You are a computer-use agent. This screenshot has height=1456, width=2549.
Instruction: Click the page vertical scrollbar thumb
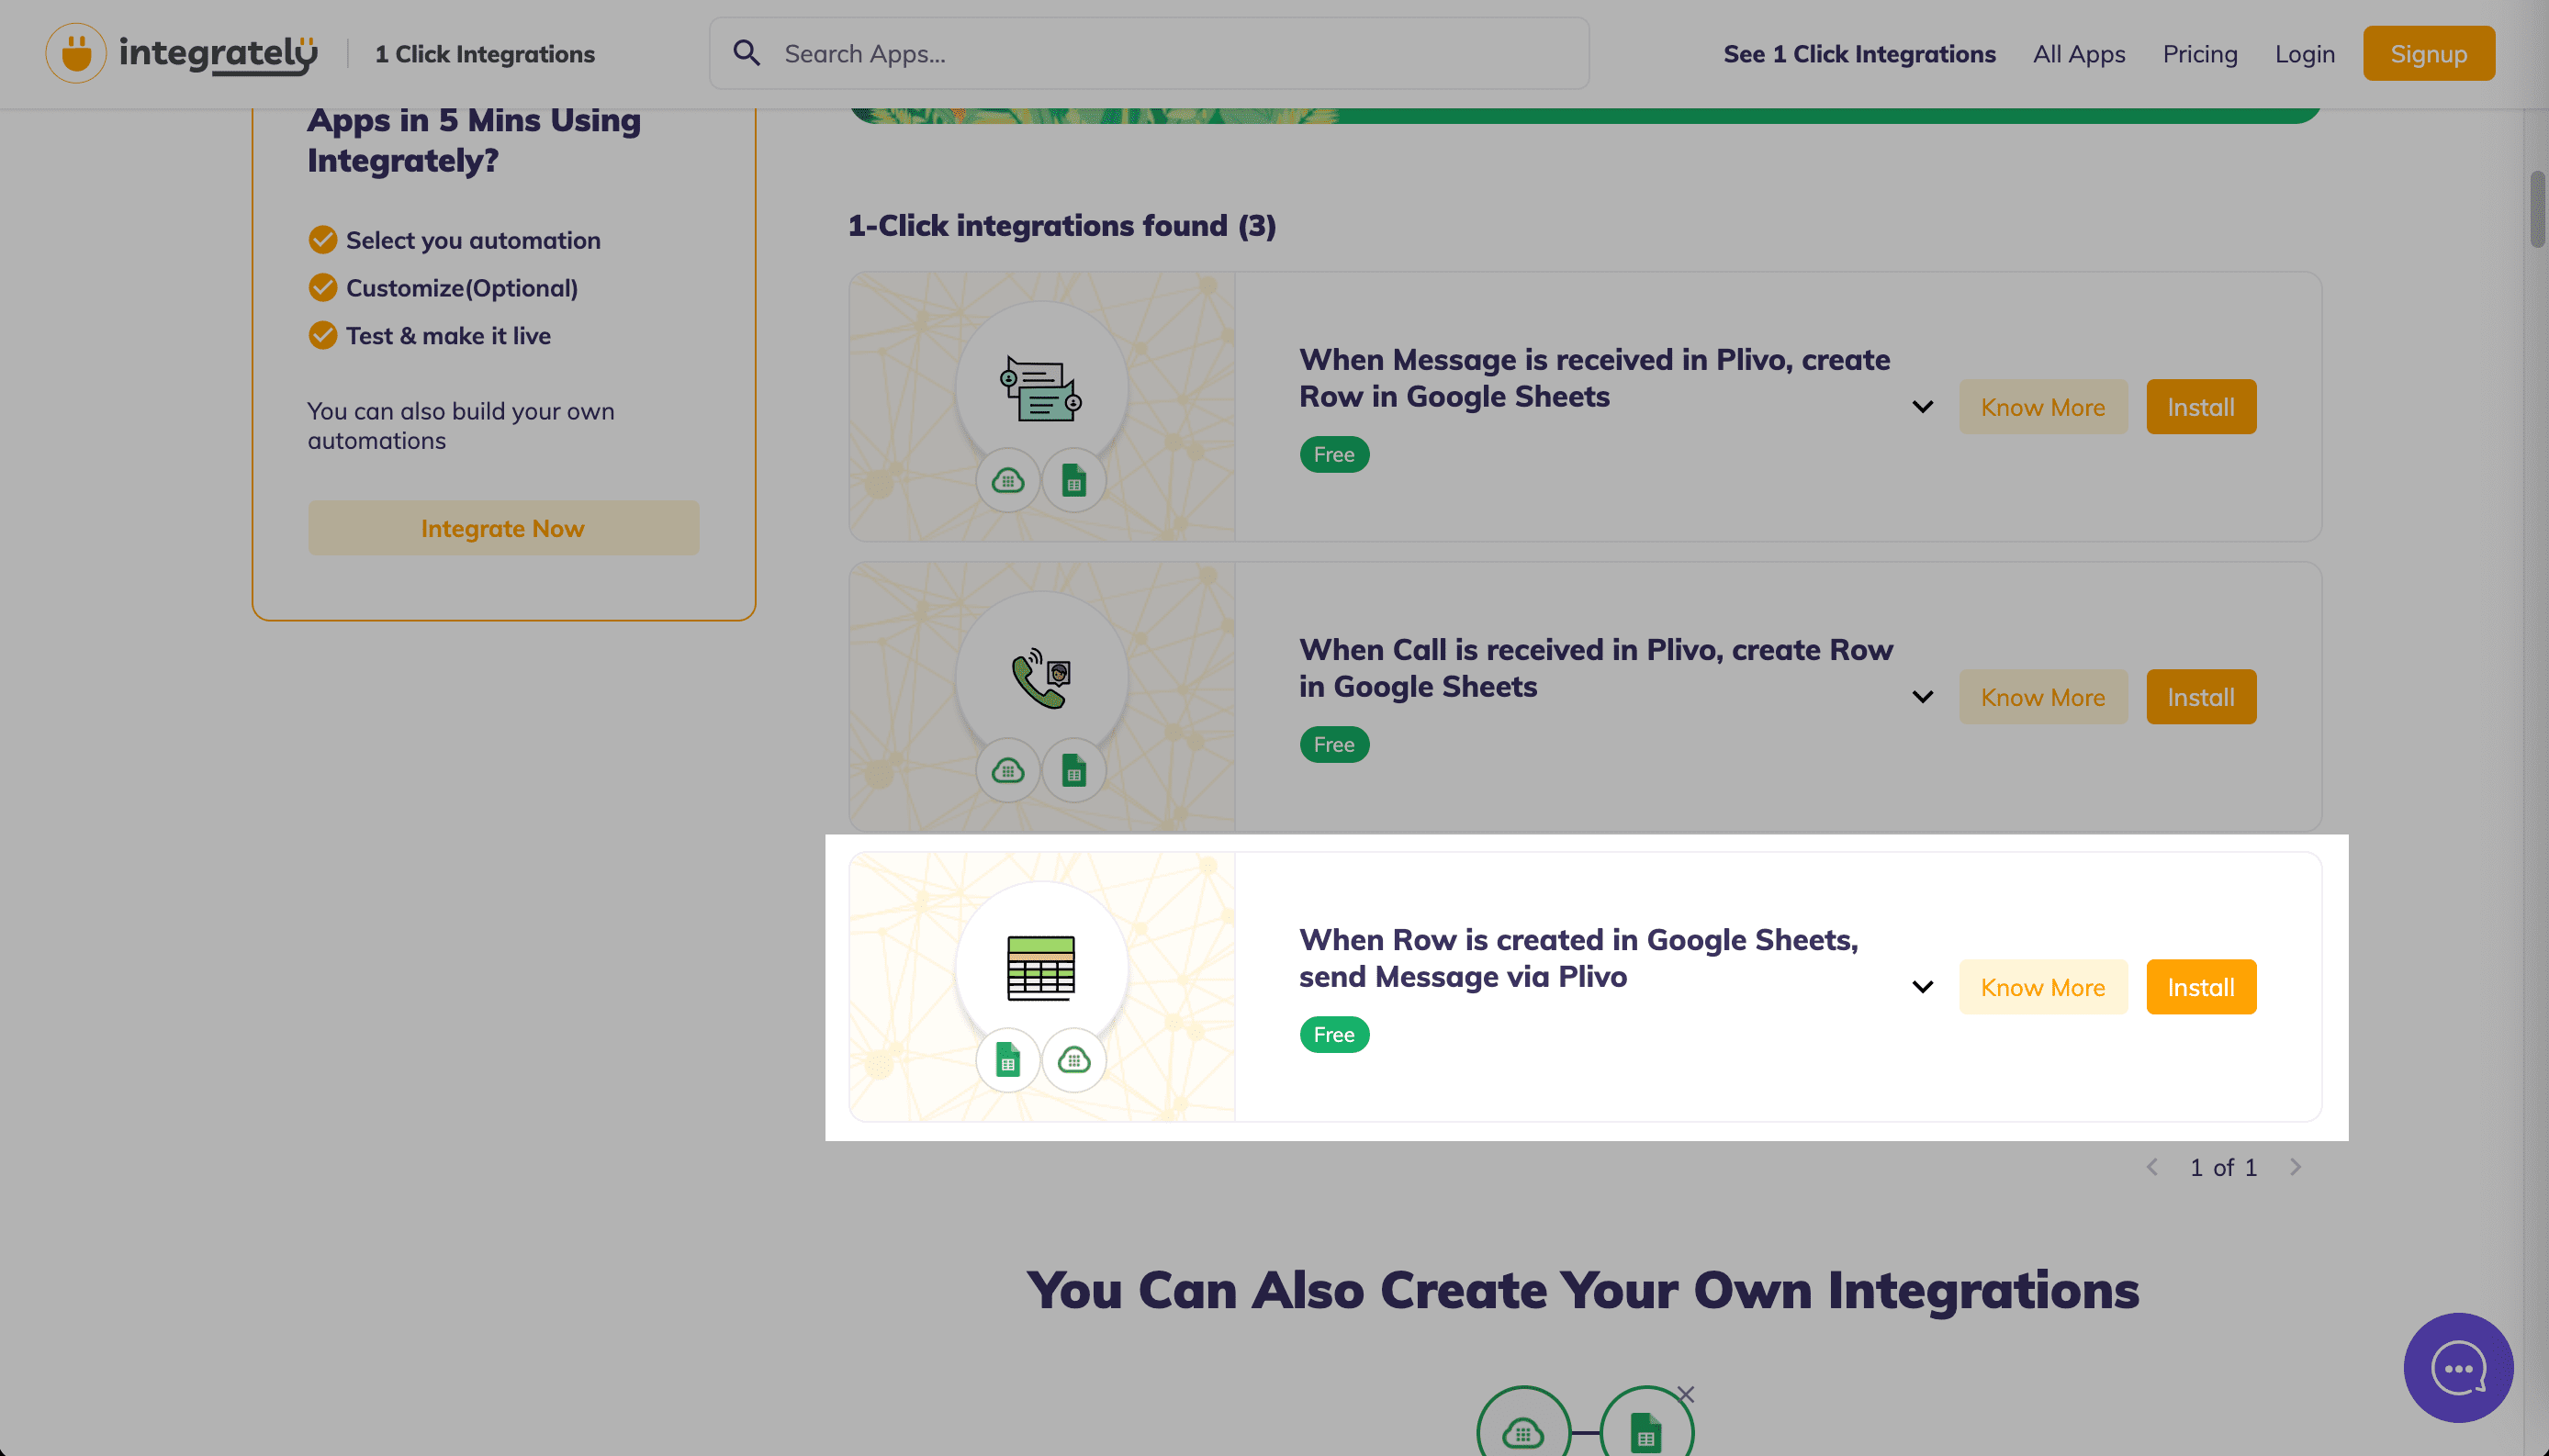pyautogui.click(x=2537, y=209)
